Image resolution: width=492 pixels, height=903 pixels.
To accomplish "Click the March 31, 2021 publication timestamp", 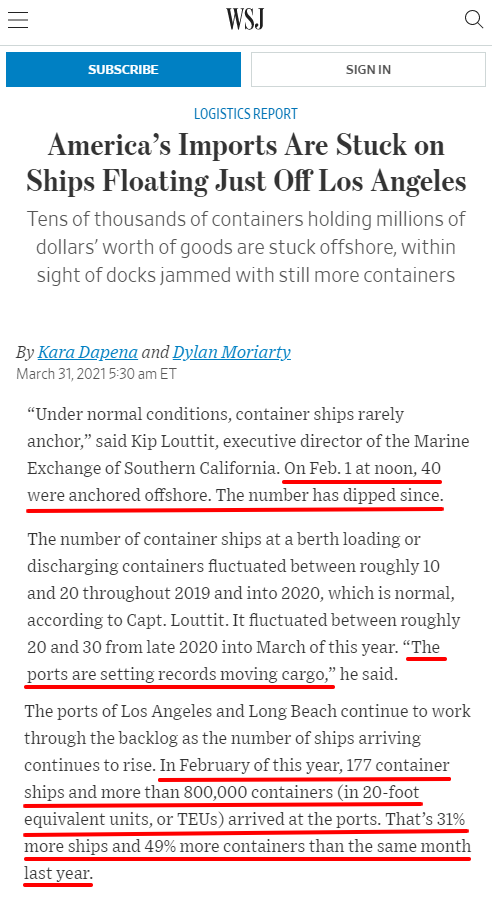I will [x=96, y=374].
